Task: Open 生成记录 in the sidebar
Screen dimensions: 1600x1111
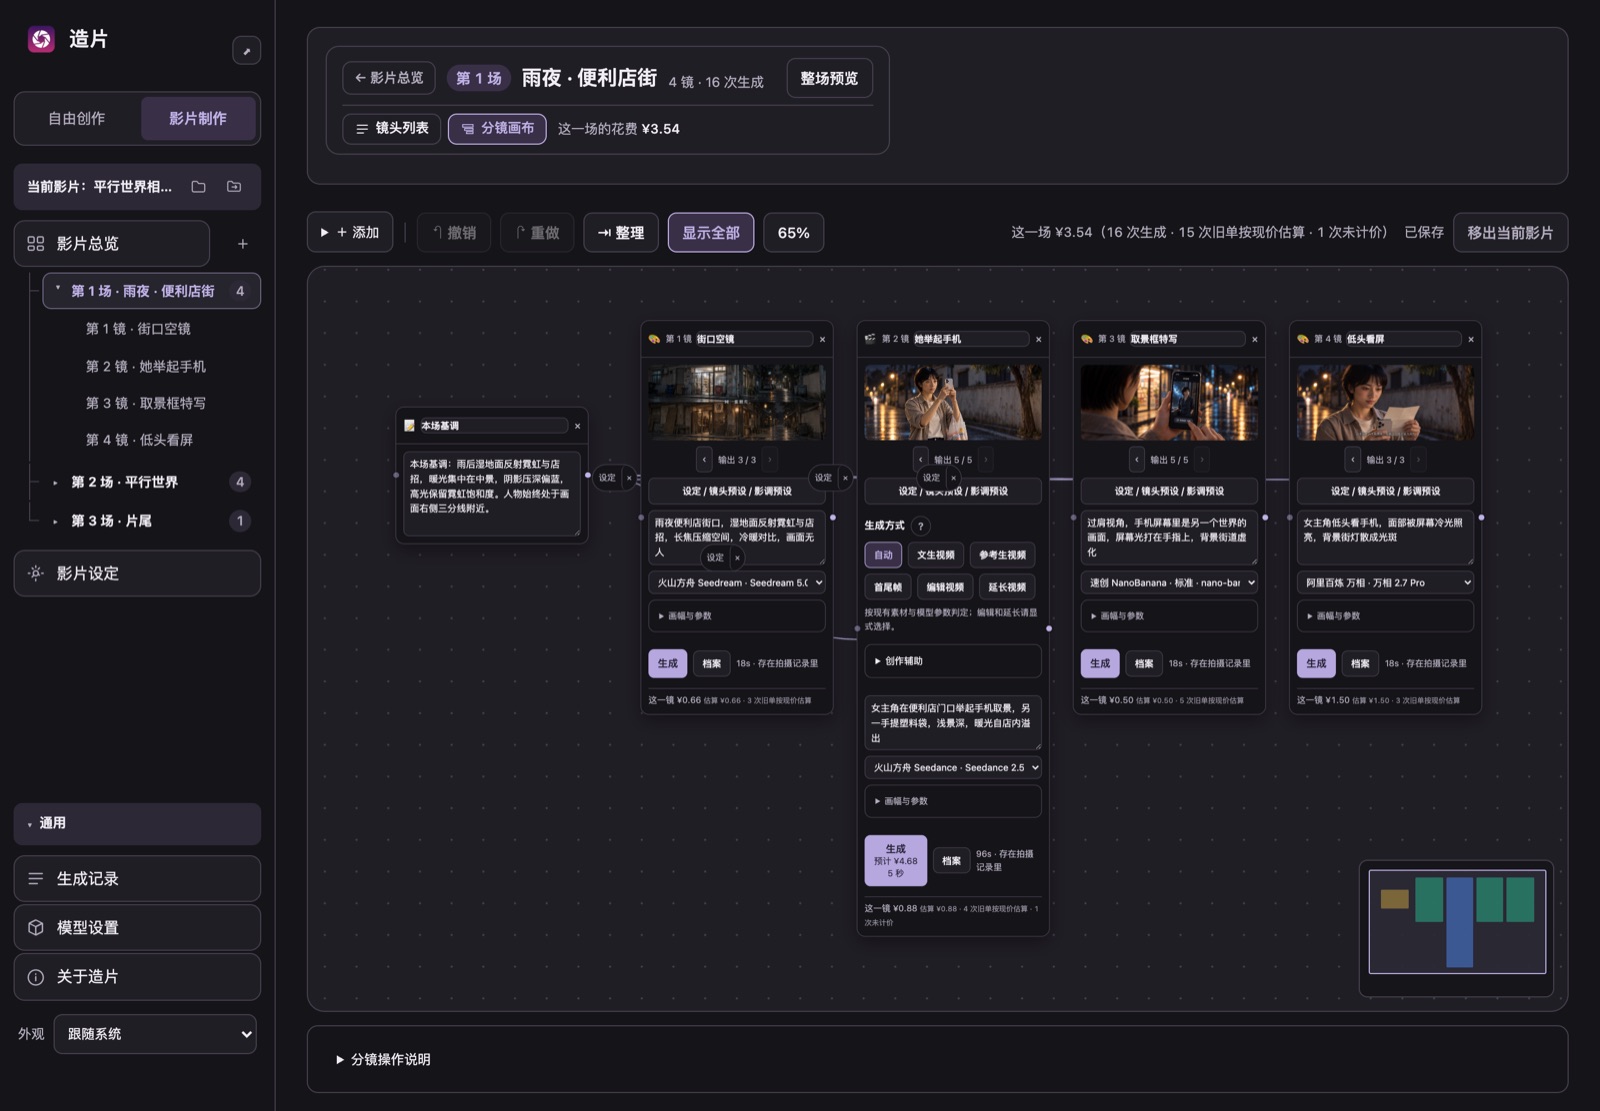Action: pos(137,879)
